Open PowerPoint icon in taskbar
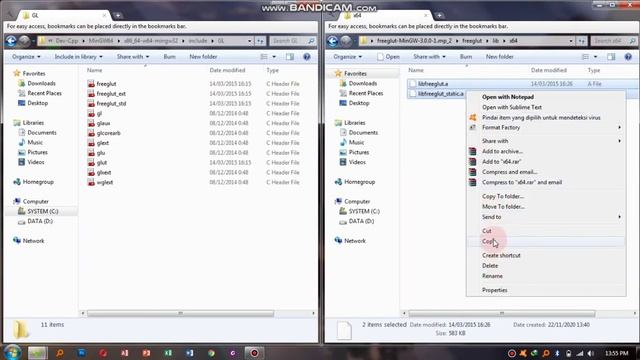640x360 pixels. (x=146, y=353)
